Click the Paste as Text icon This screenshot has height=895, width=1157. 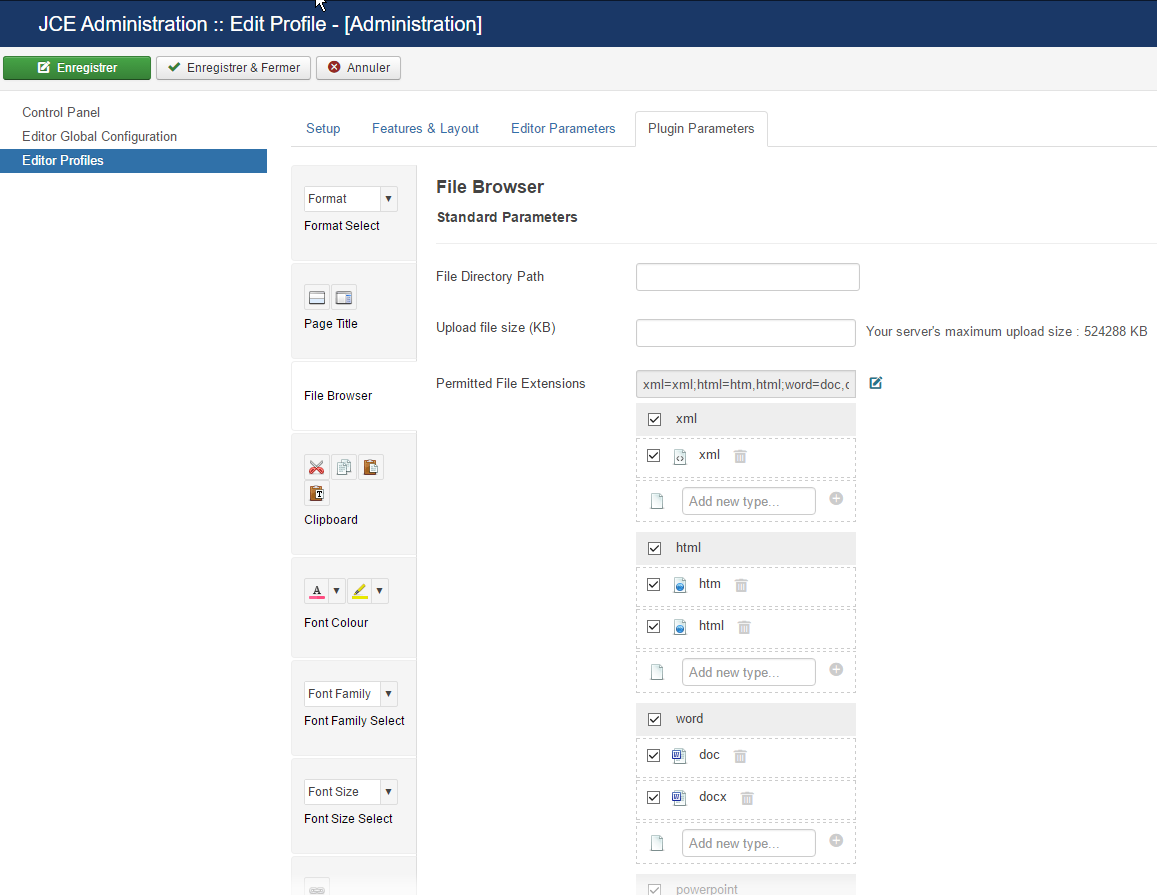click(317, 494)
